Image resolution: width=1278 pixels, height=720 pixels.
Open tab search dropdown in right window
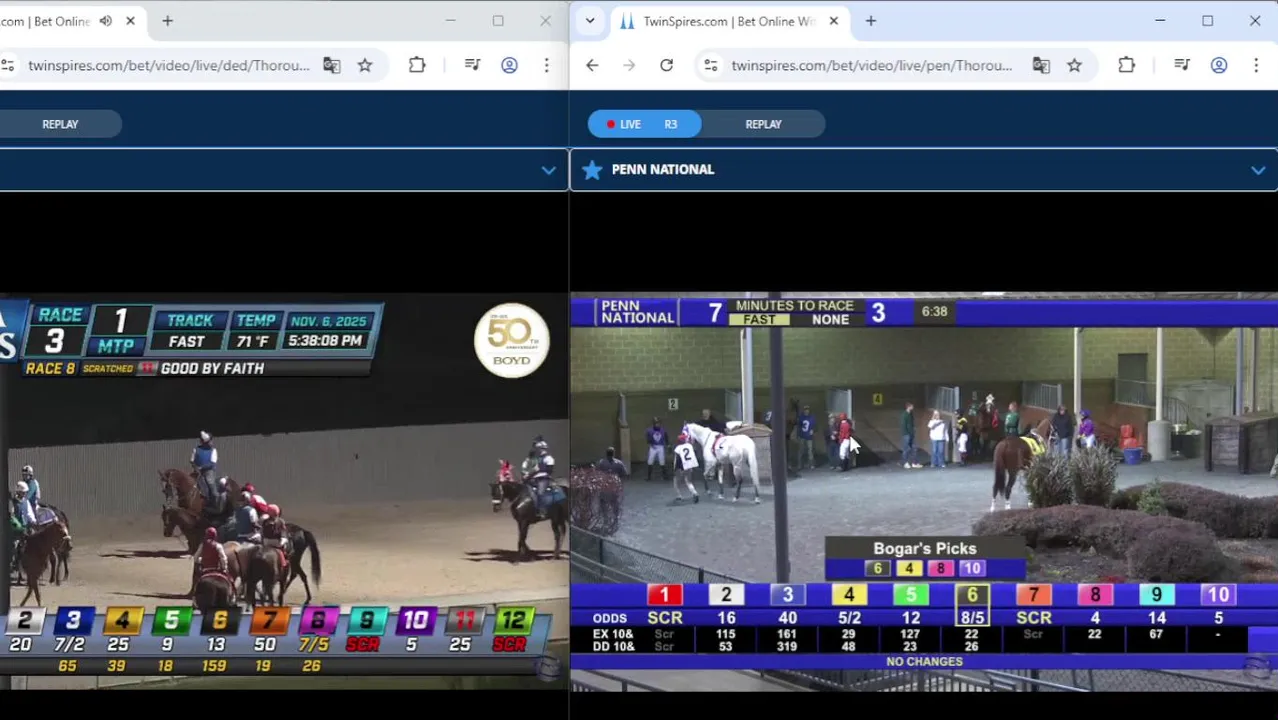(590, 21)
